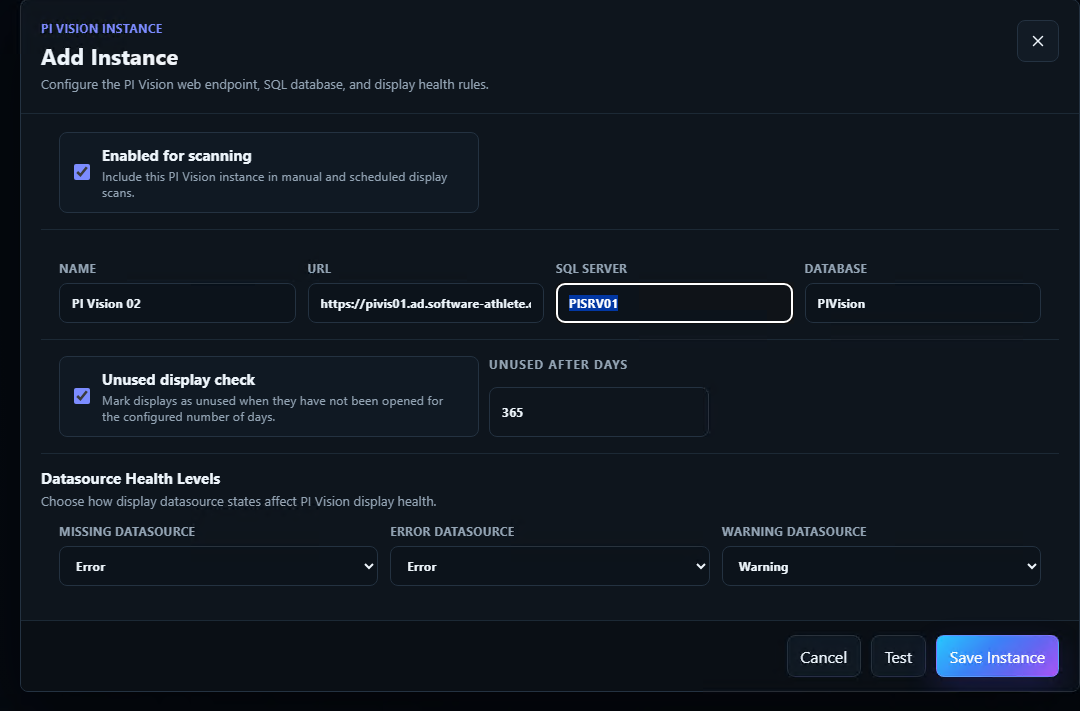Click the Enabled for scanning title text
1080x711 pixels.
click(176, 156)
